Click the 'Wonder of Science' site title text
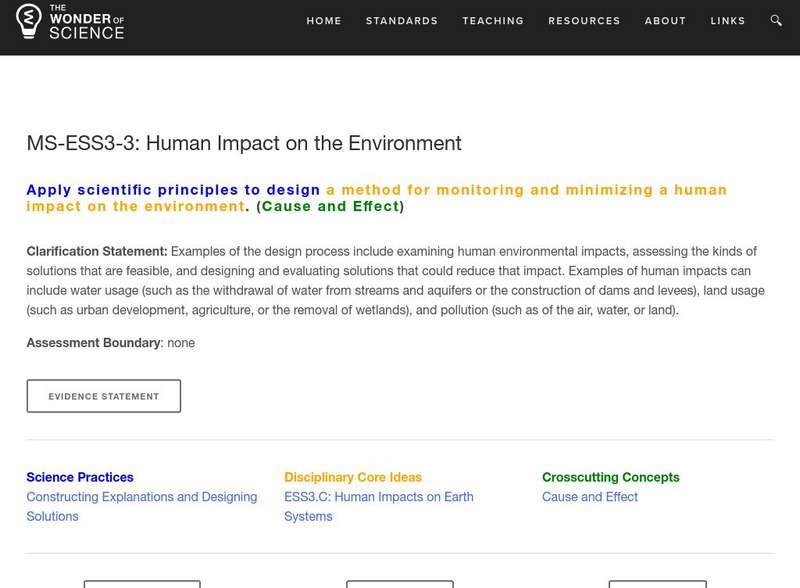Image resolution: width=800 pixels, height=588 pixels. (86, 21)
